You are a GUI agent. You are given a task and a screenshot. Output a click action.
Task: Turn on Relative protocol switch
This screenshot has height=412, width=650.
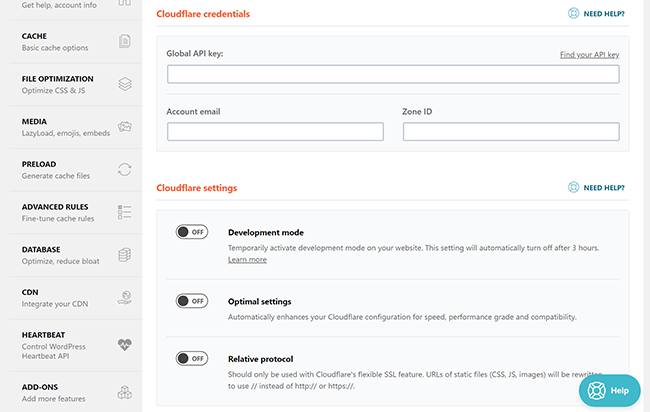point(192,358)
